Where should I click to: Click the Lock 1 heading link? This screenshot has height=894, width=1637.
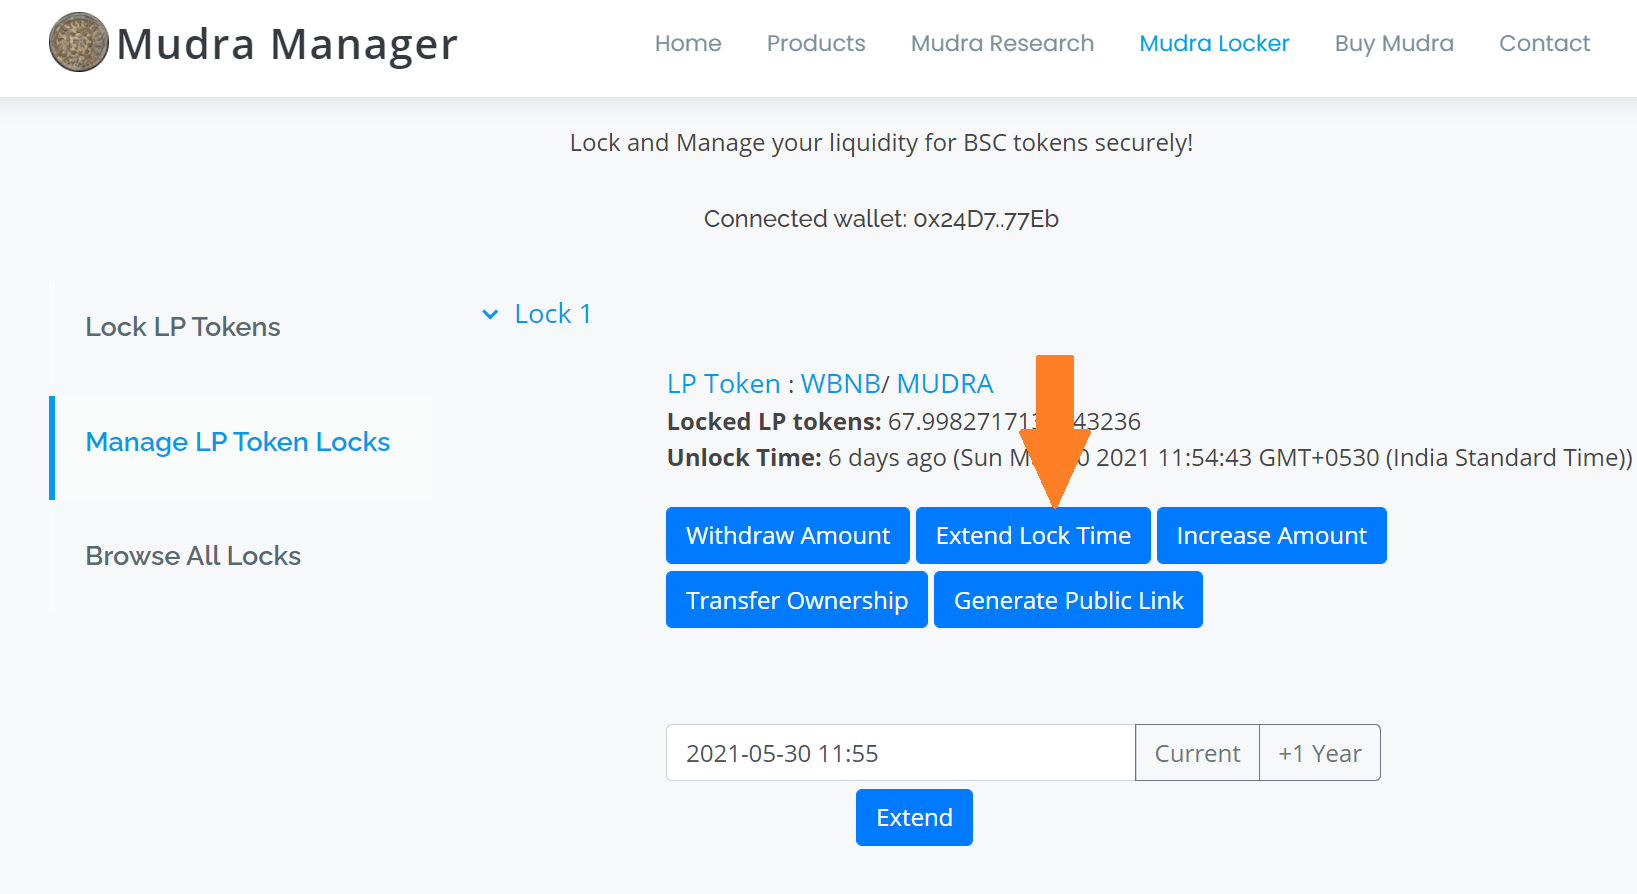(x=553, y=314)
